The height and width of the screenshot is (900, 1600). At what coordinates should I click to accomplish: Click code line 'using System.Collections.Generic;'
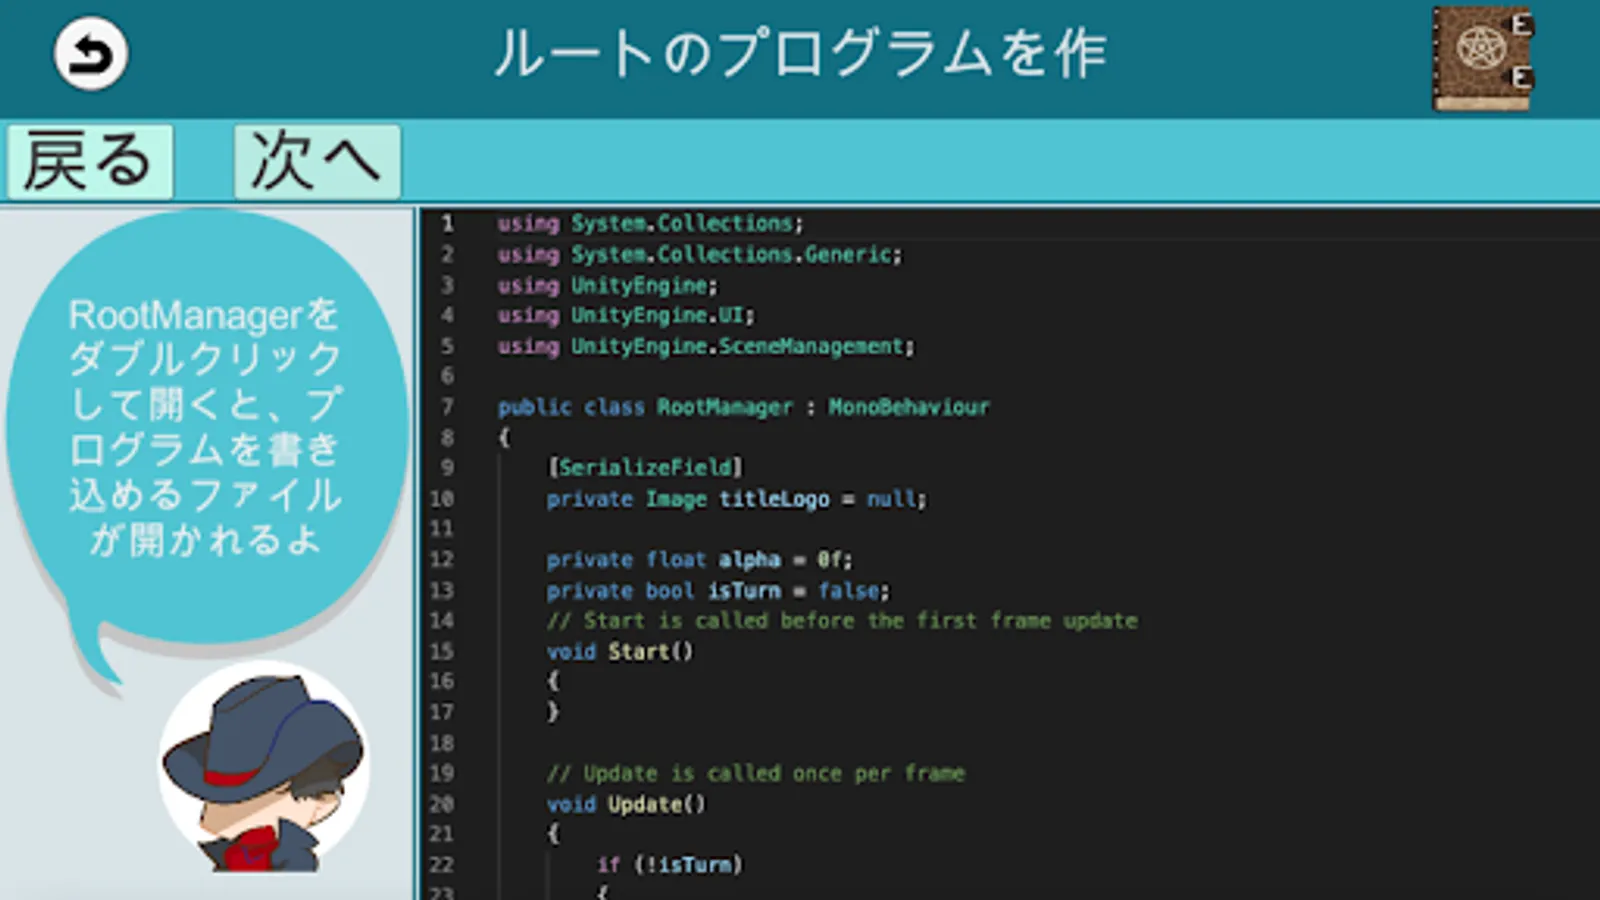point(699,254)
